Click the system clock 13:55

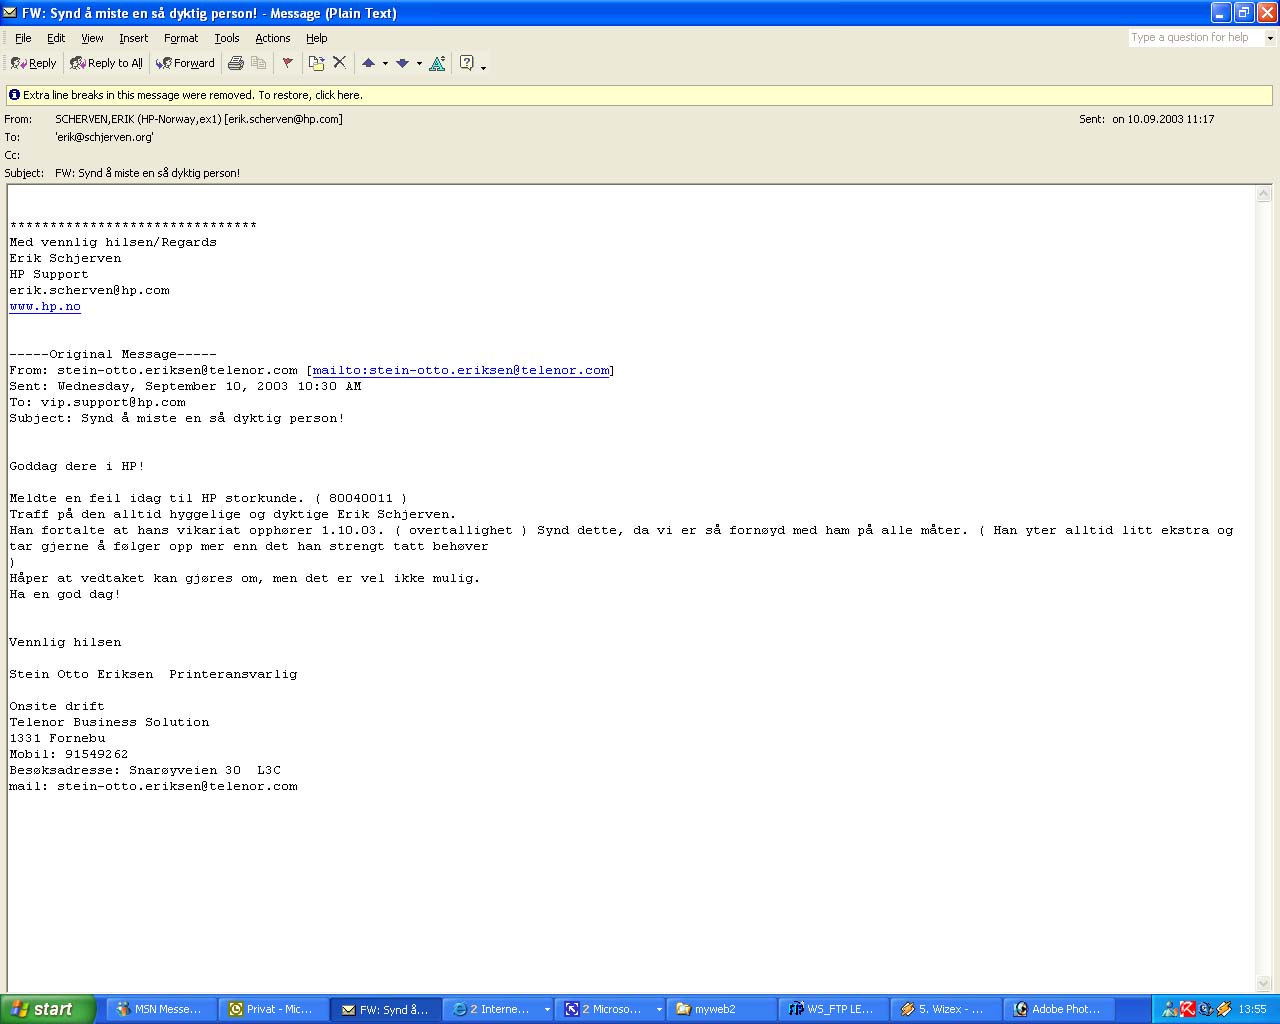(1252, 1009)
